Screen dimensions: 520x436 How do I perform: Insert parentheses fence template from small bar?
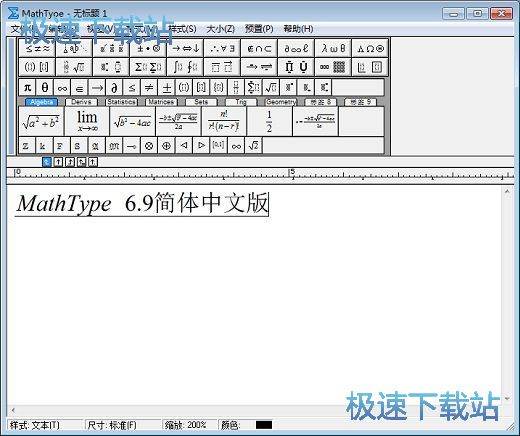point(184,88)
